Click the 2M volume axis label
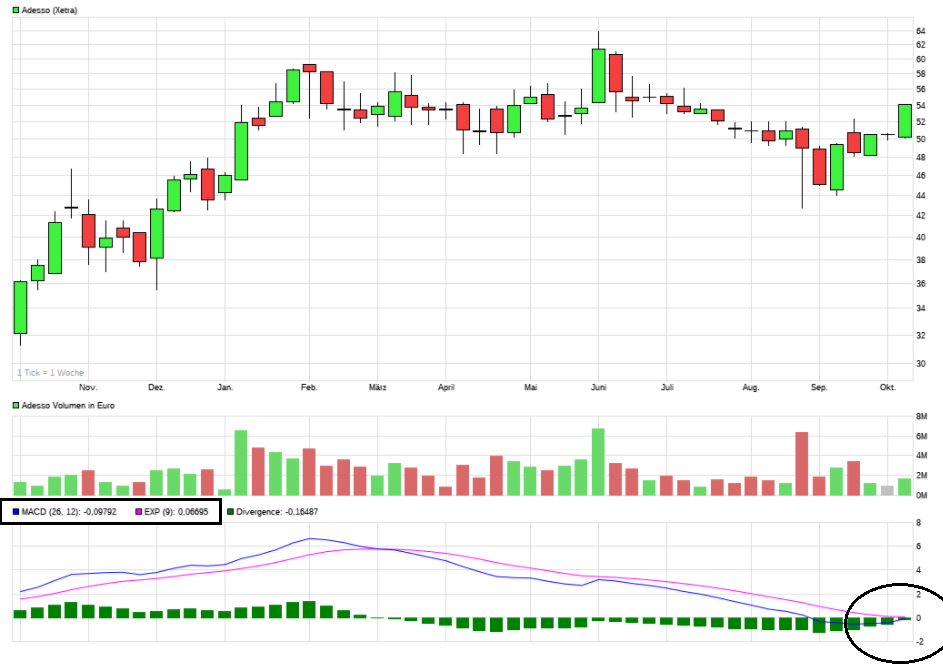 tap(921, 475)
